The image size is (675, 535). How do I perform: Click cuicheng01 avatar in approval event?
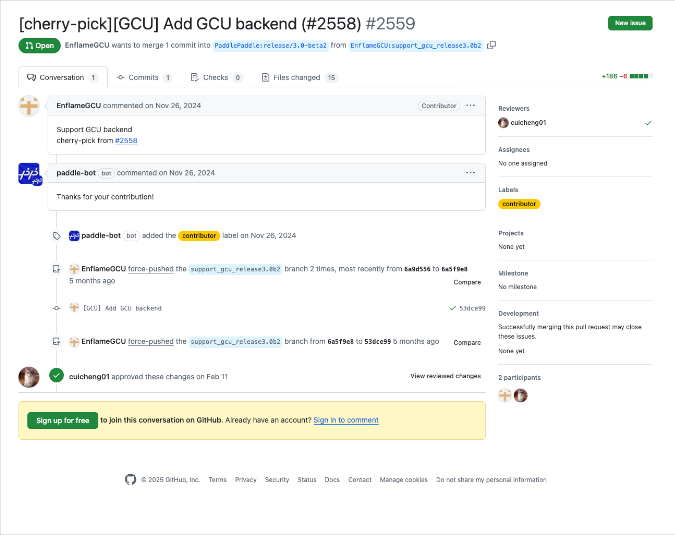(29, 377)
